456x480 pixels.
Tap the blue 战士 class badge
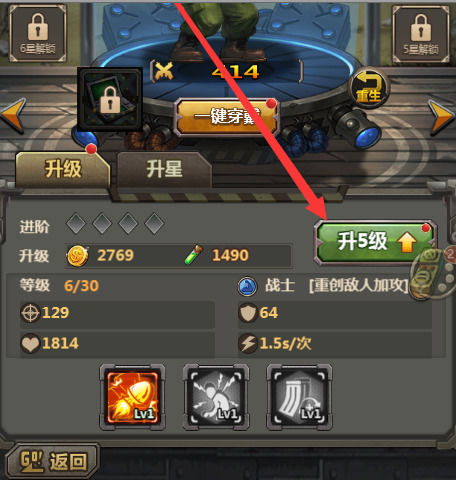(x=247, y=286)
